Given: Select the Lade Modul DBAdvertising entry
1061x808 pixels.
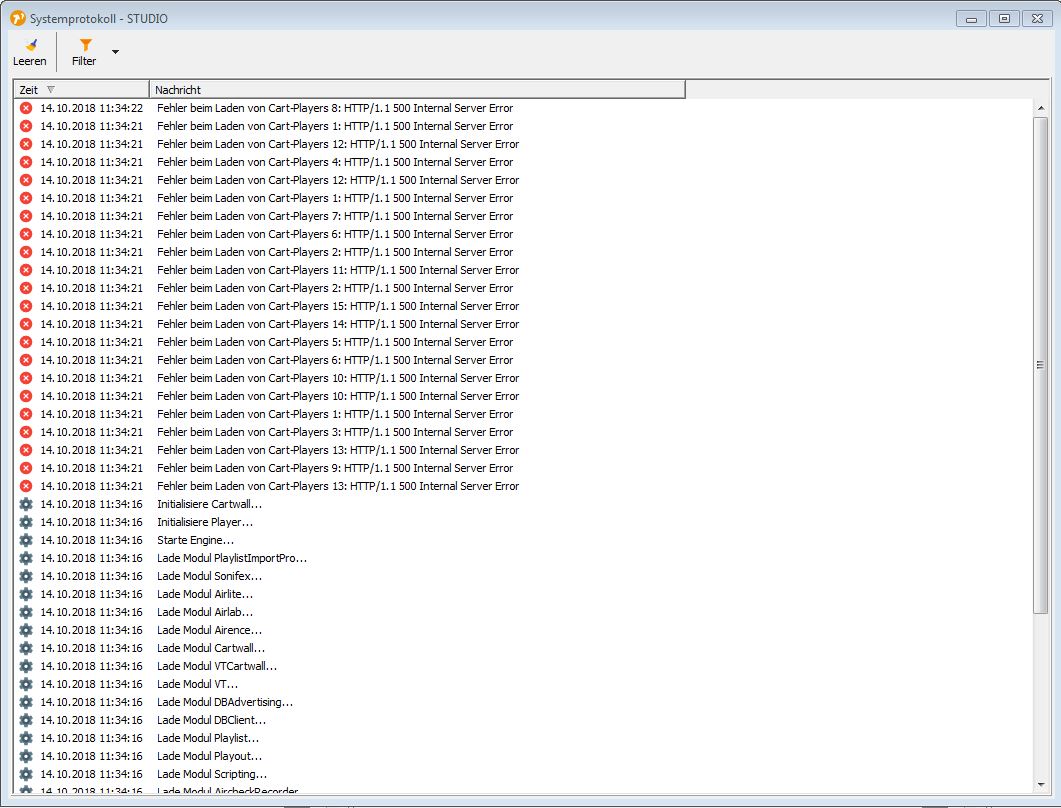Looking at the screenshot, I should pyautogui.click(x=225, y=702).
